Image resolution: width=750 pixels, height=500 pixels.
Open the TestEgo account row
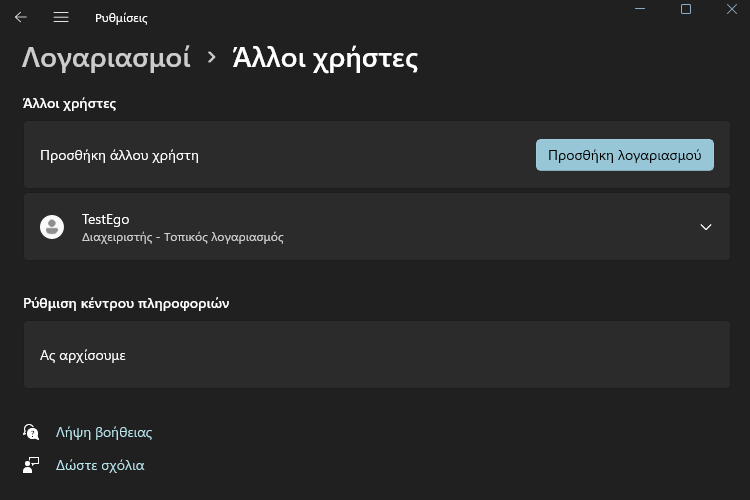[376, 227]
